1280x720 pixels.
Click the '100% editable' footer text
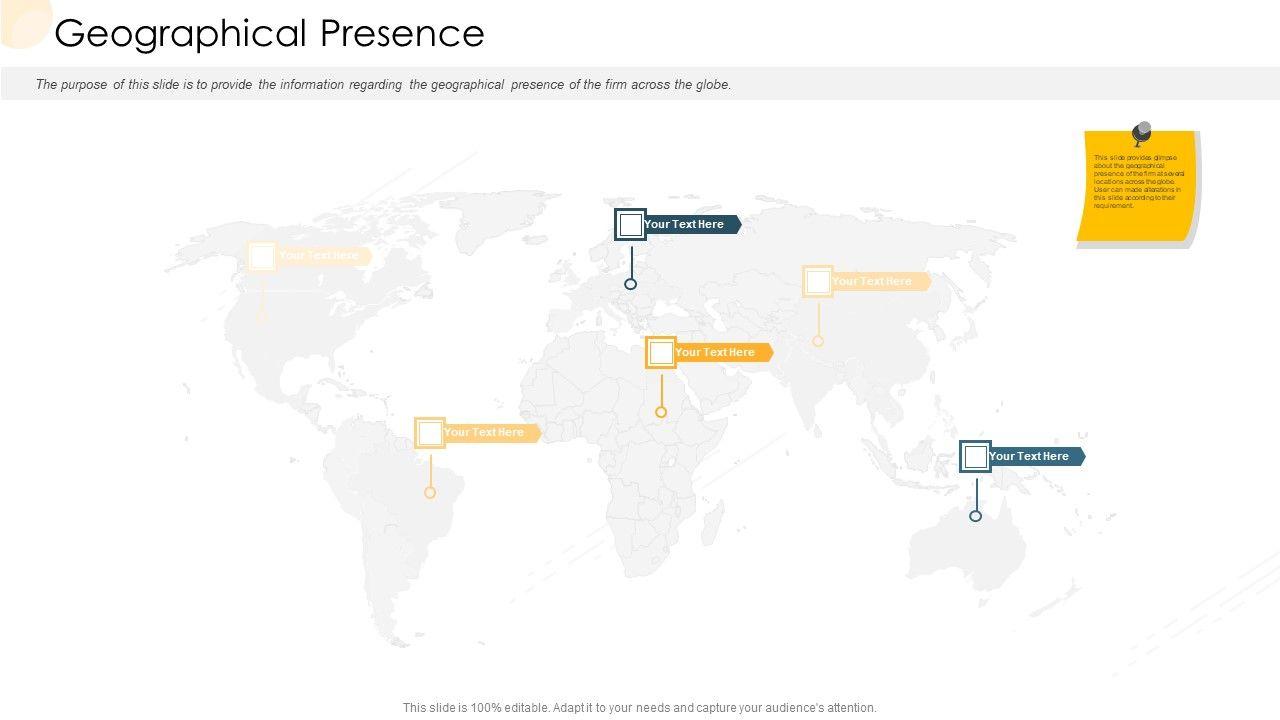pyautogui.click(x=639, y=708)
